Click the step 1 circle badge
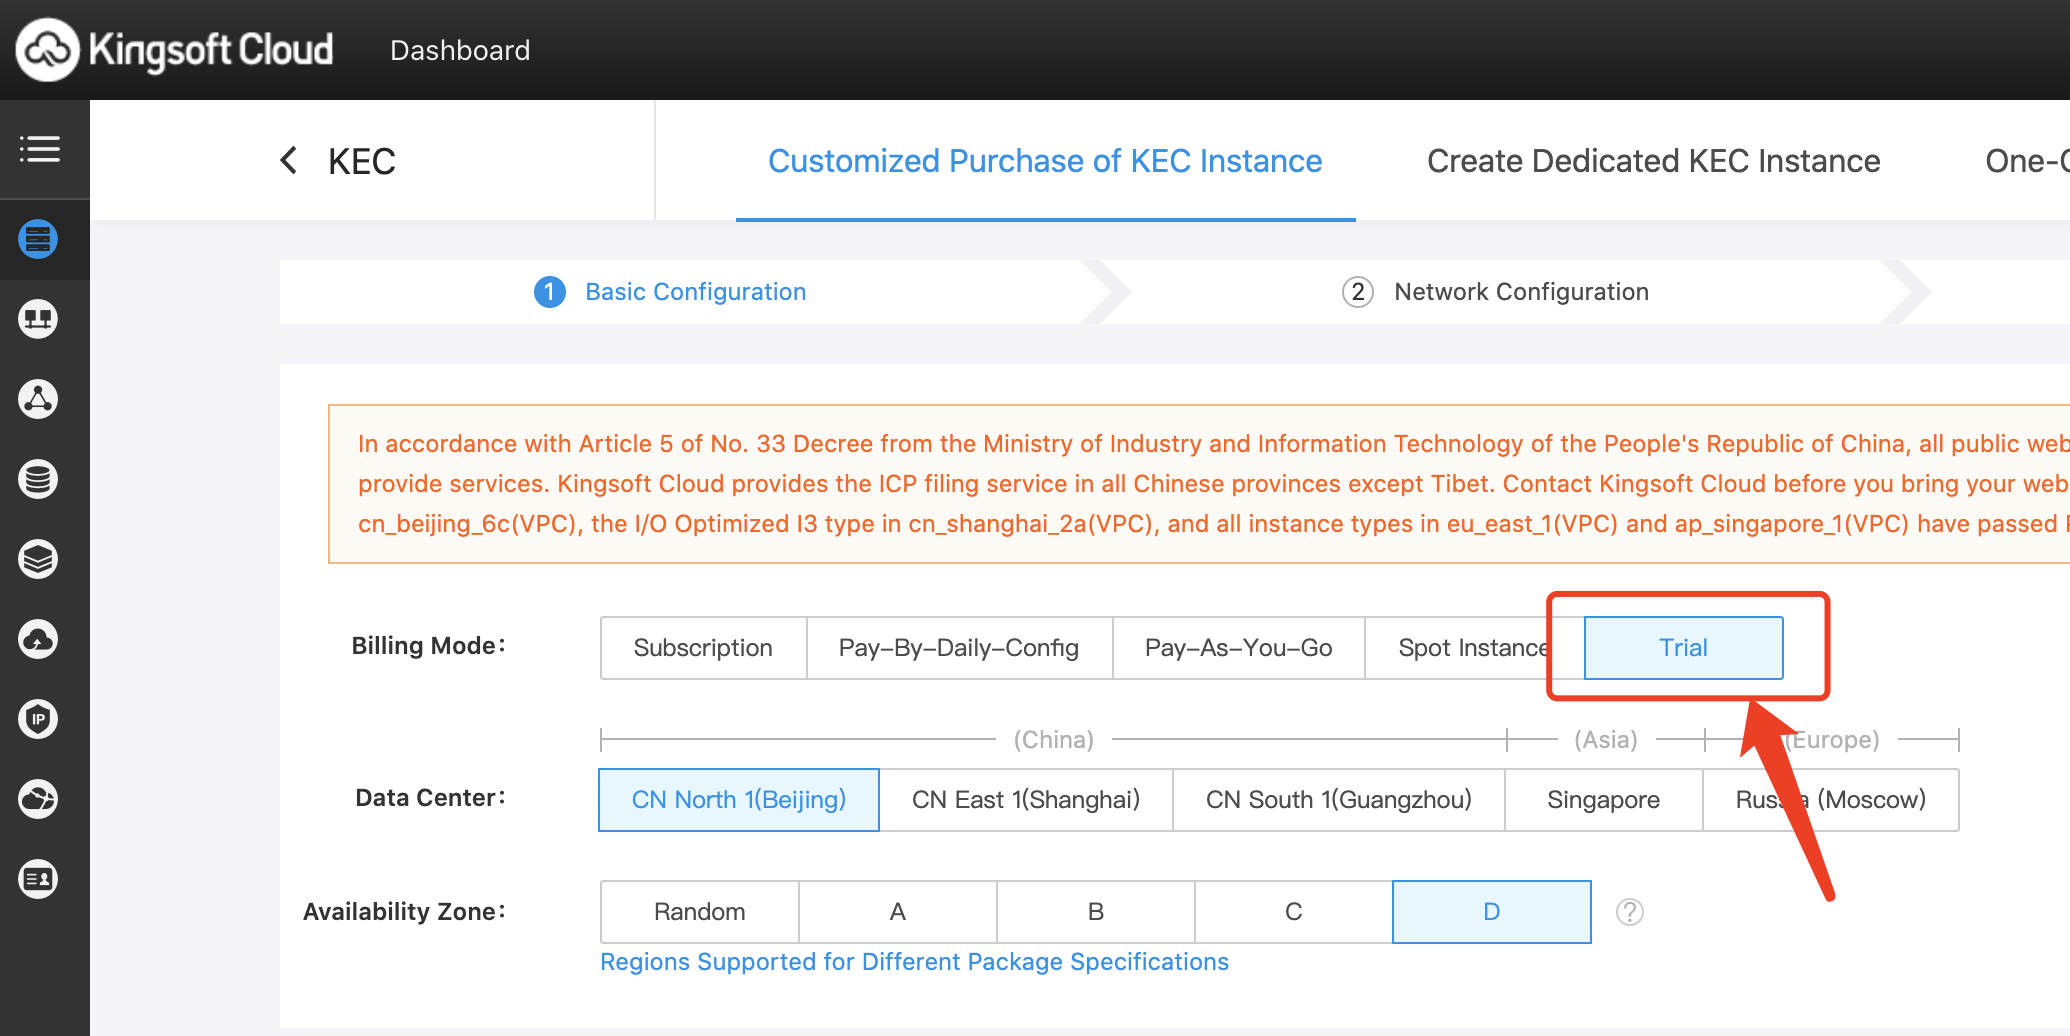Screen dimensions: 2070x1036 click(550, 292)
